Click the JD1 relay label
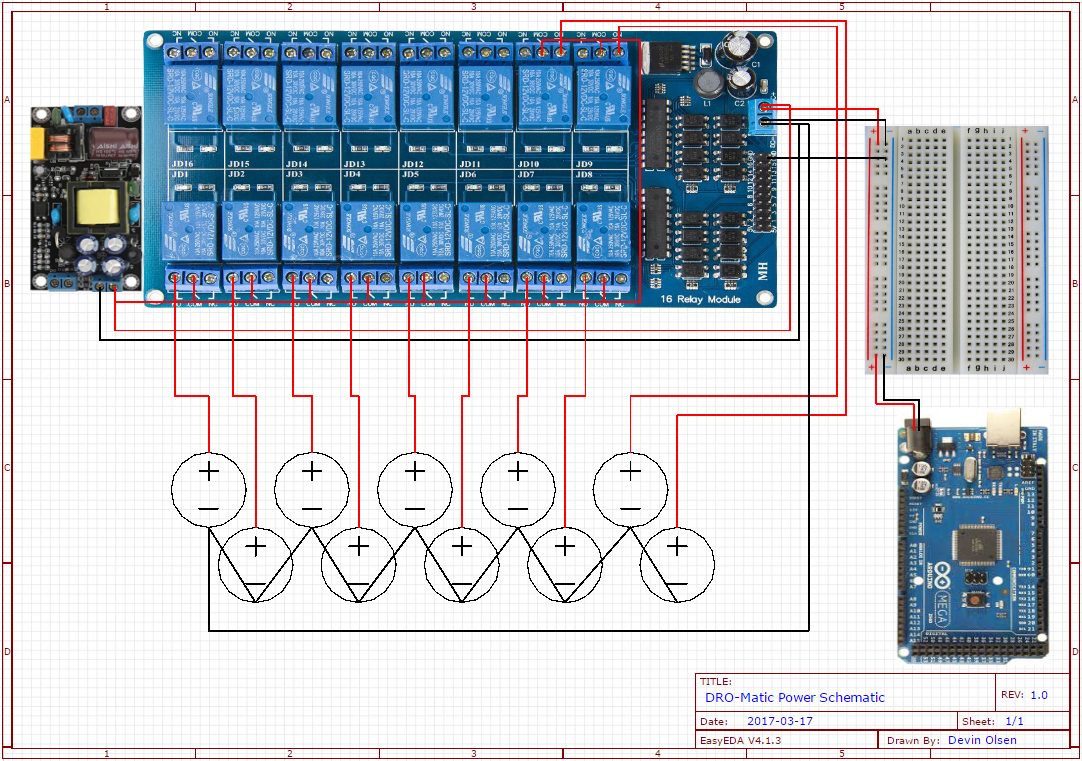 click(179, 175)
